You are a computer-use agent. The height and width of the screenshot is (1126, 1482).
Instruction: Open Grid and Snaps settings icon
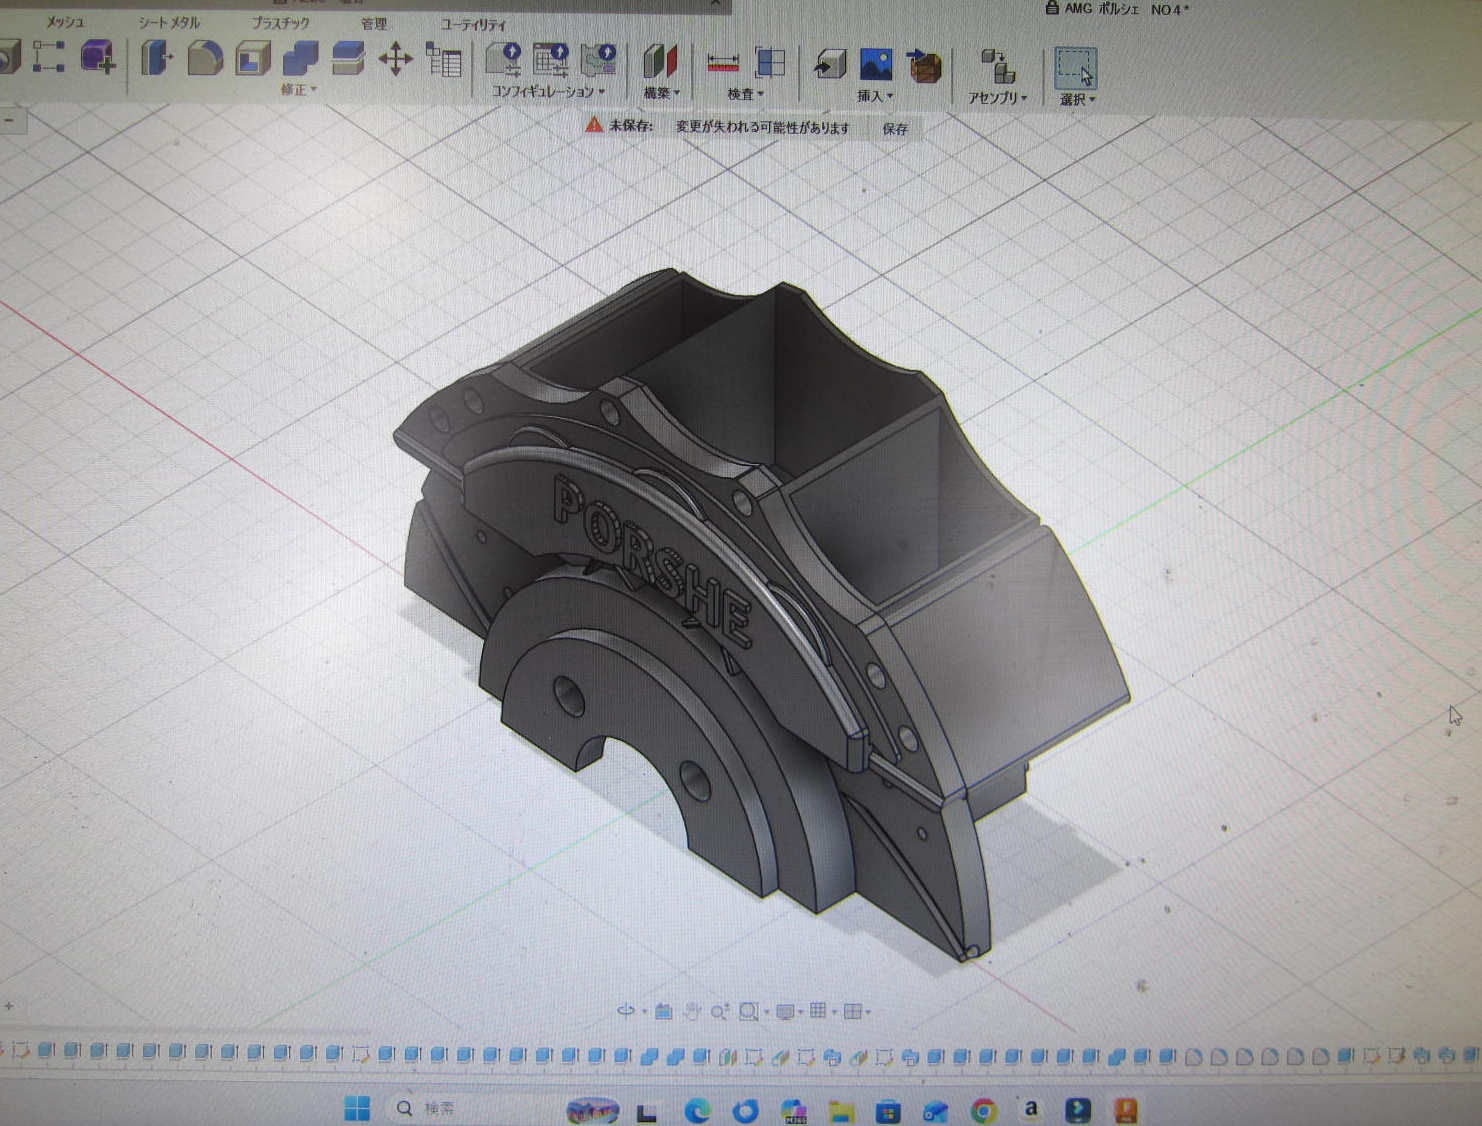818,1011
